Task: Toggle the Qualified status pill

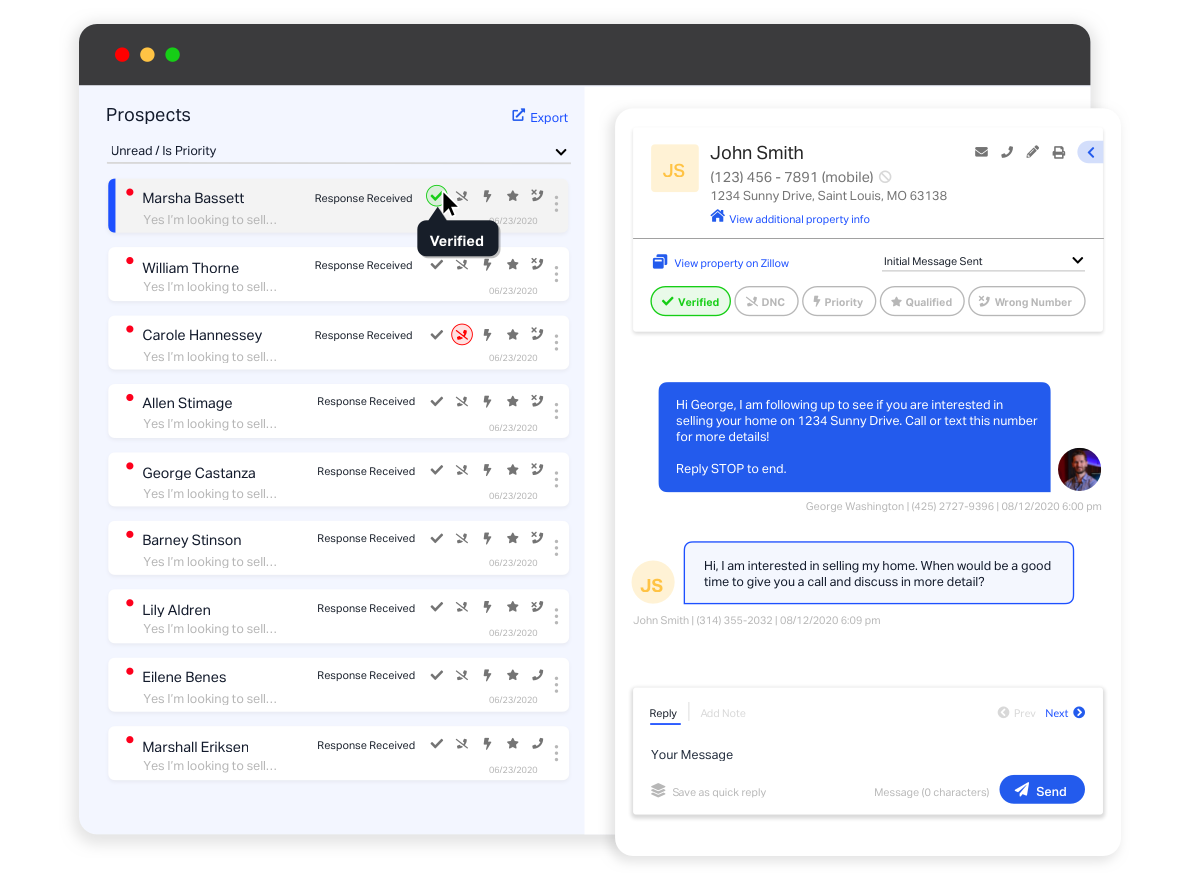Action: coord(921,301)
